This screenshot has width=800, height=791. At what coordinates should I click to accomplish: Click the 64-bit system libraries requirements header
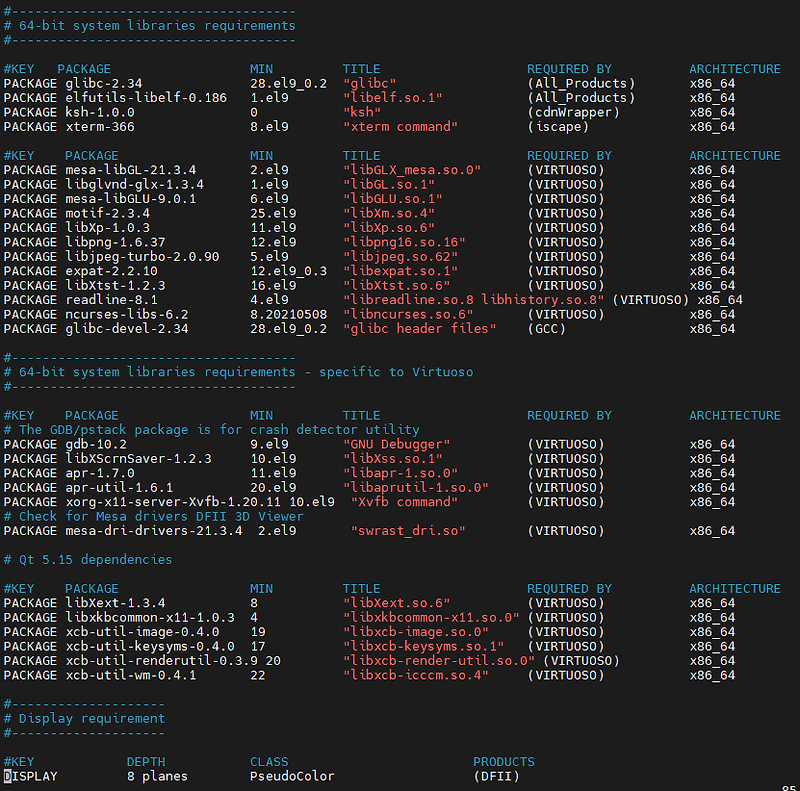(x=150, y=25)
